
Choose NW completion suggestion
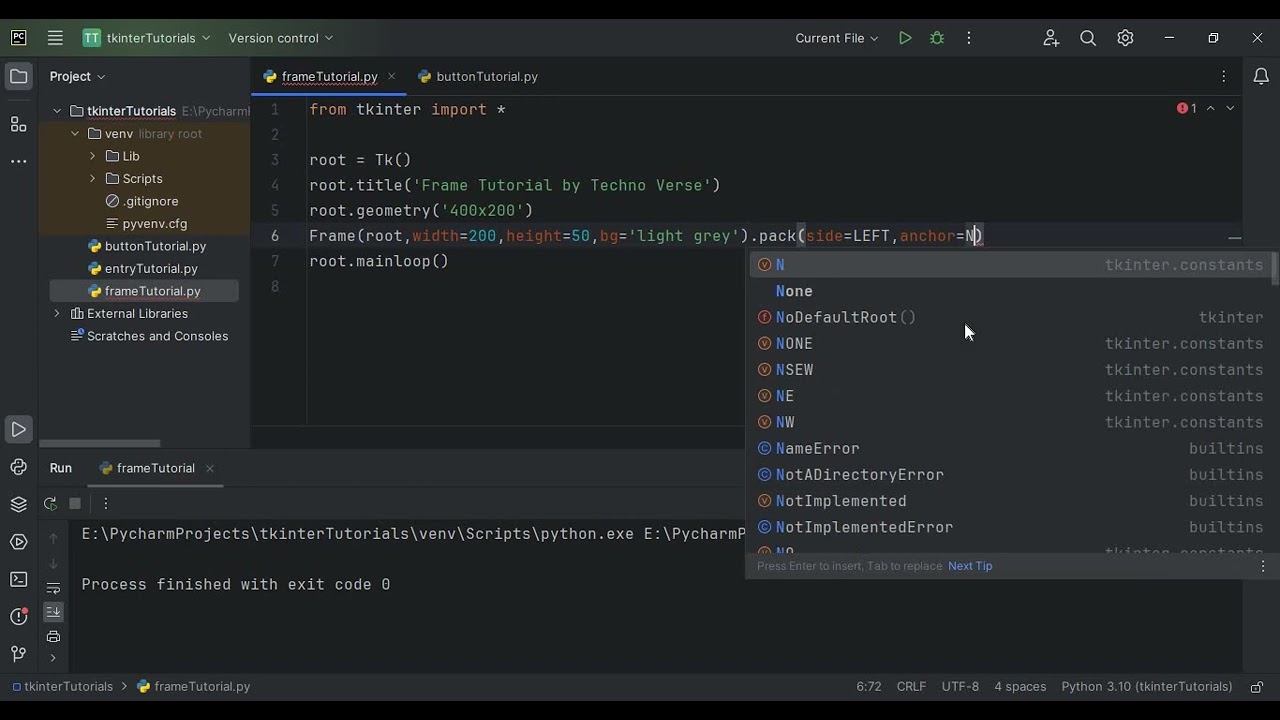(x=1011, y=422)
